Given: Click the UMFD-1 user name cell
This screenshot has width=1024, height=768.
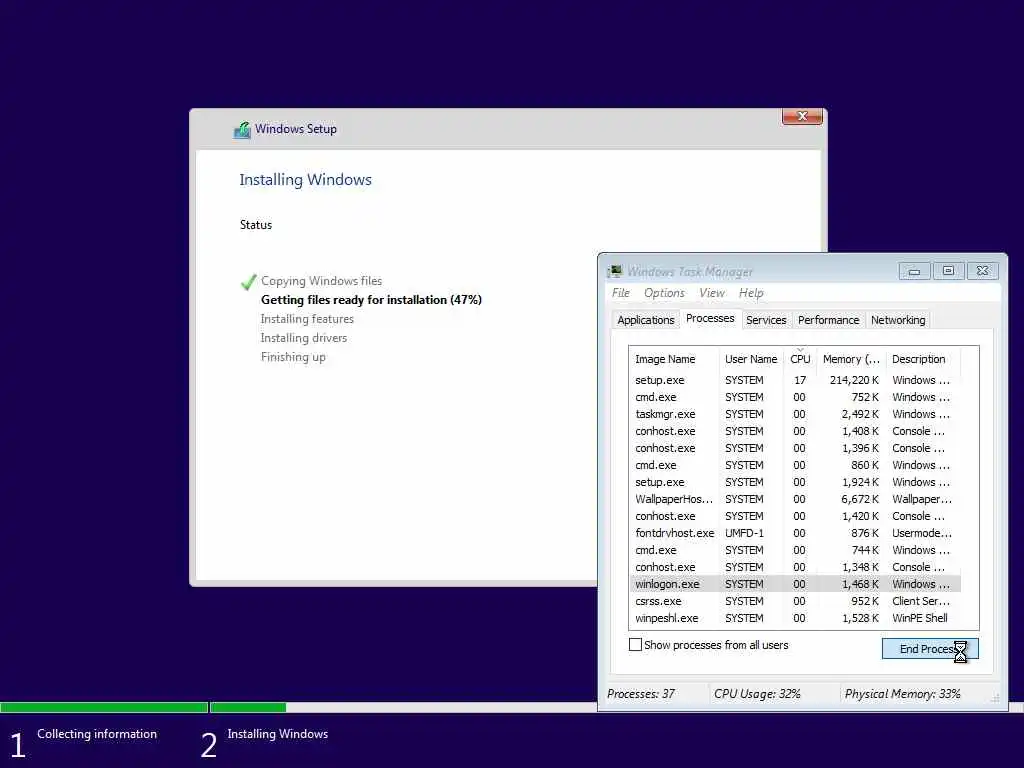Looking at the screenshot, I should [744, 533].
